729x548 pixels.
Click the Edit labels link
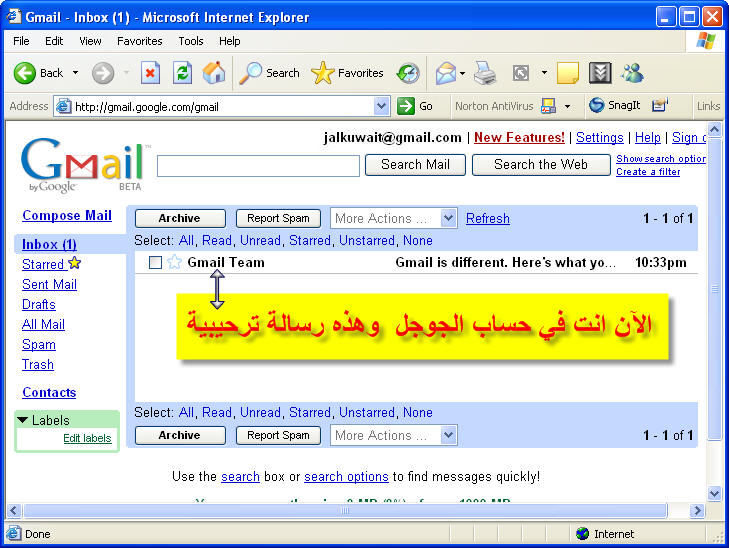tap(87, 438)
